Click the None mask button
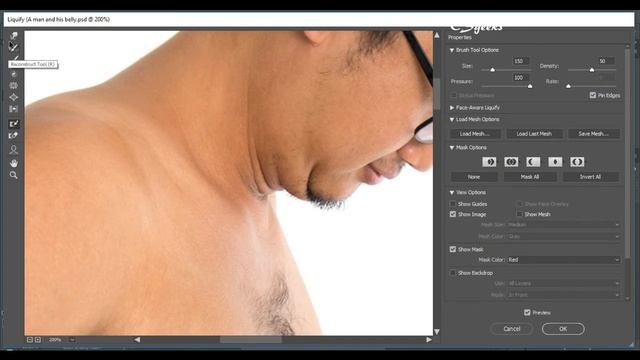Image resolution: width=640 pixels, height=360 pixels. pyautogui.click(x=474, y=177)
